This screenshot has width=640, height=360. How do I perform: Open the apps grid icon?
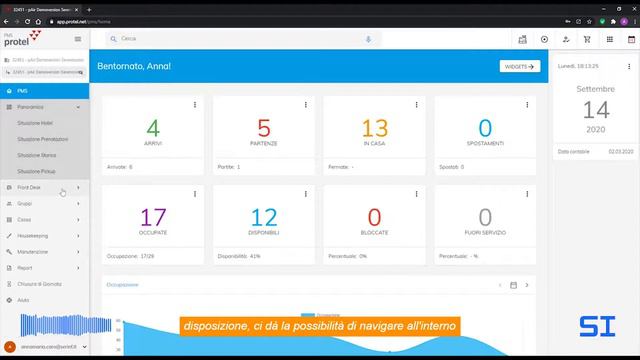pyautogui.click(x=610, y=40)
